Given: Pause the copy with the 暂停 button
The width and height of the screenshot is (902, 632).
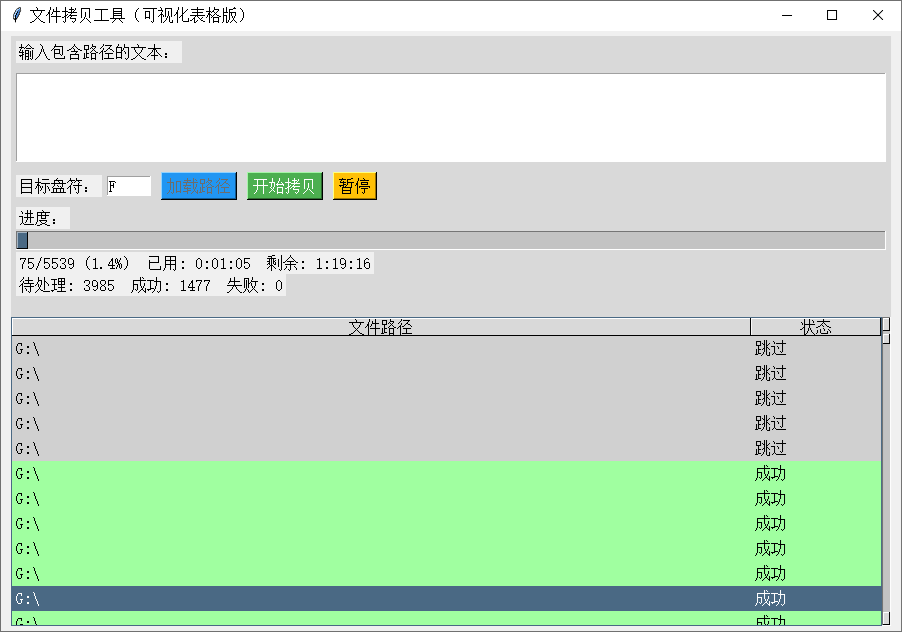Looking at the screenshot, I should 354,186.
